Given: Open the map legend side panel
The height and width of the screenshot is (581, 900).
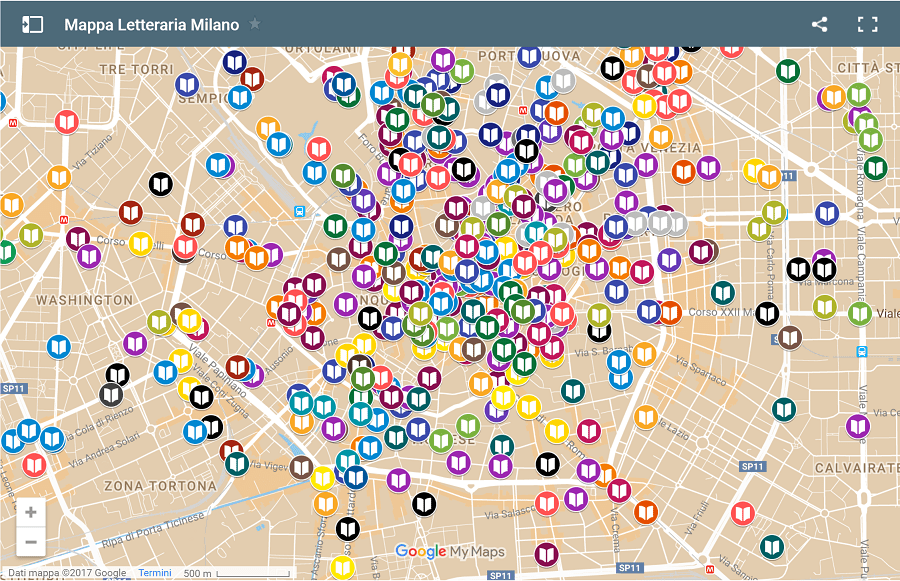Looking at the screenshot, I should [x=32, y=24].
